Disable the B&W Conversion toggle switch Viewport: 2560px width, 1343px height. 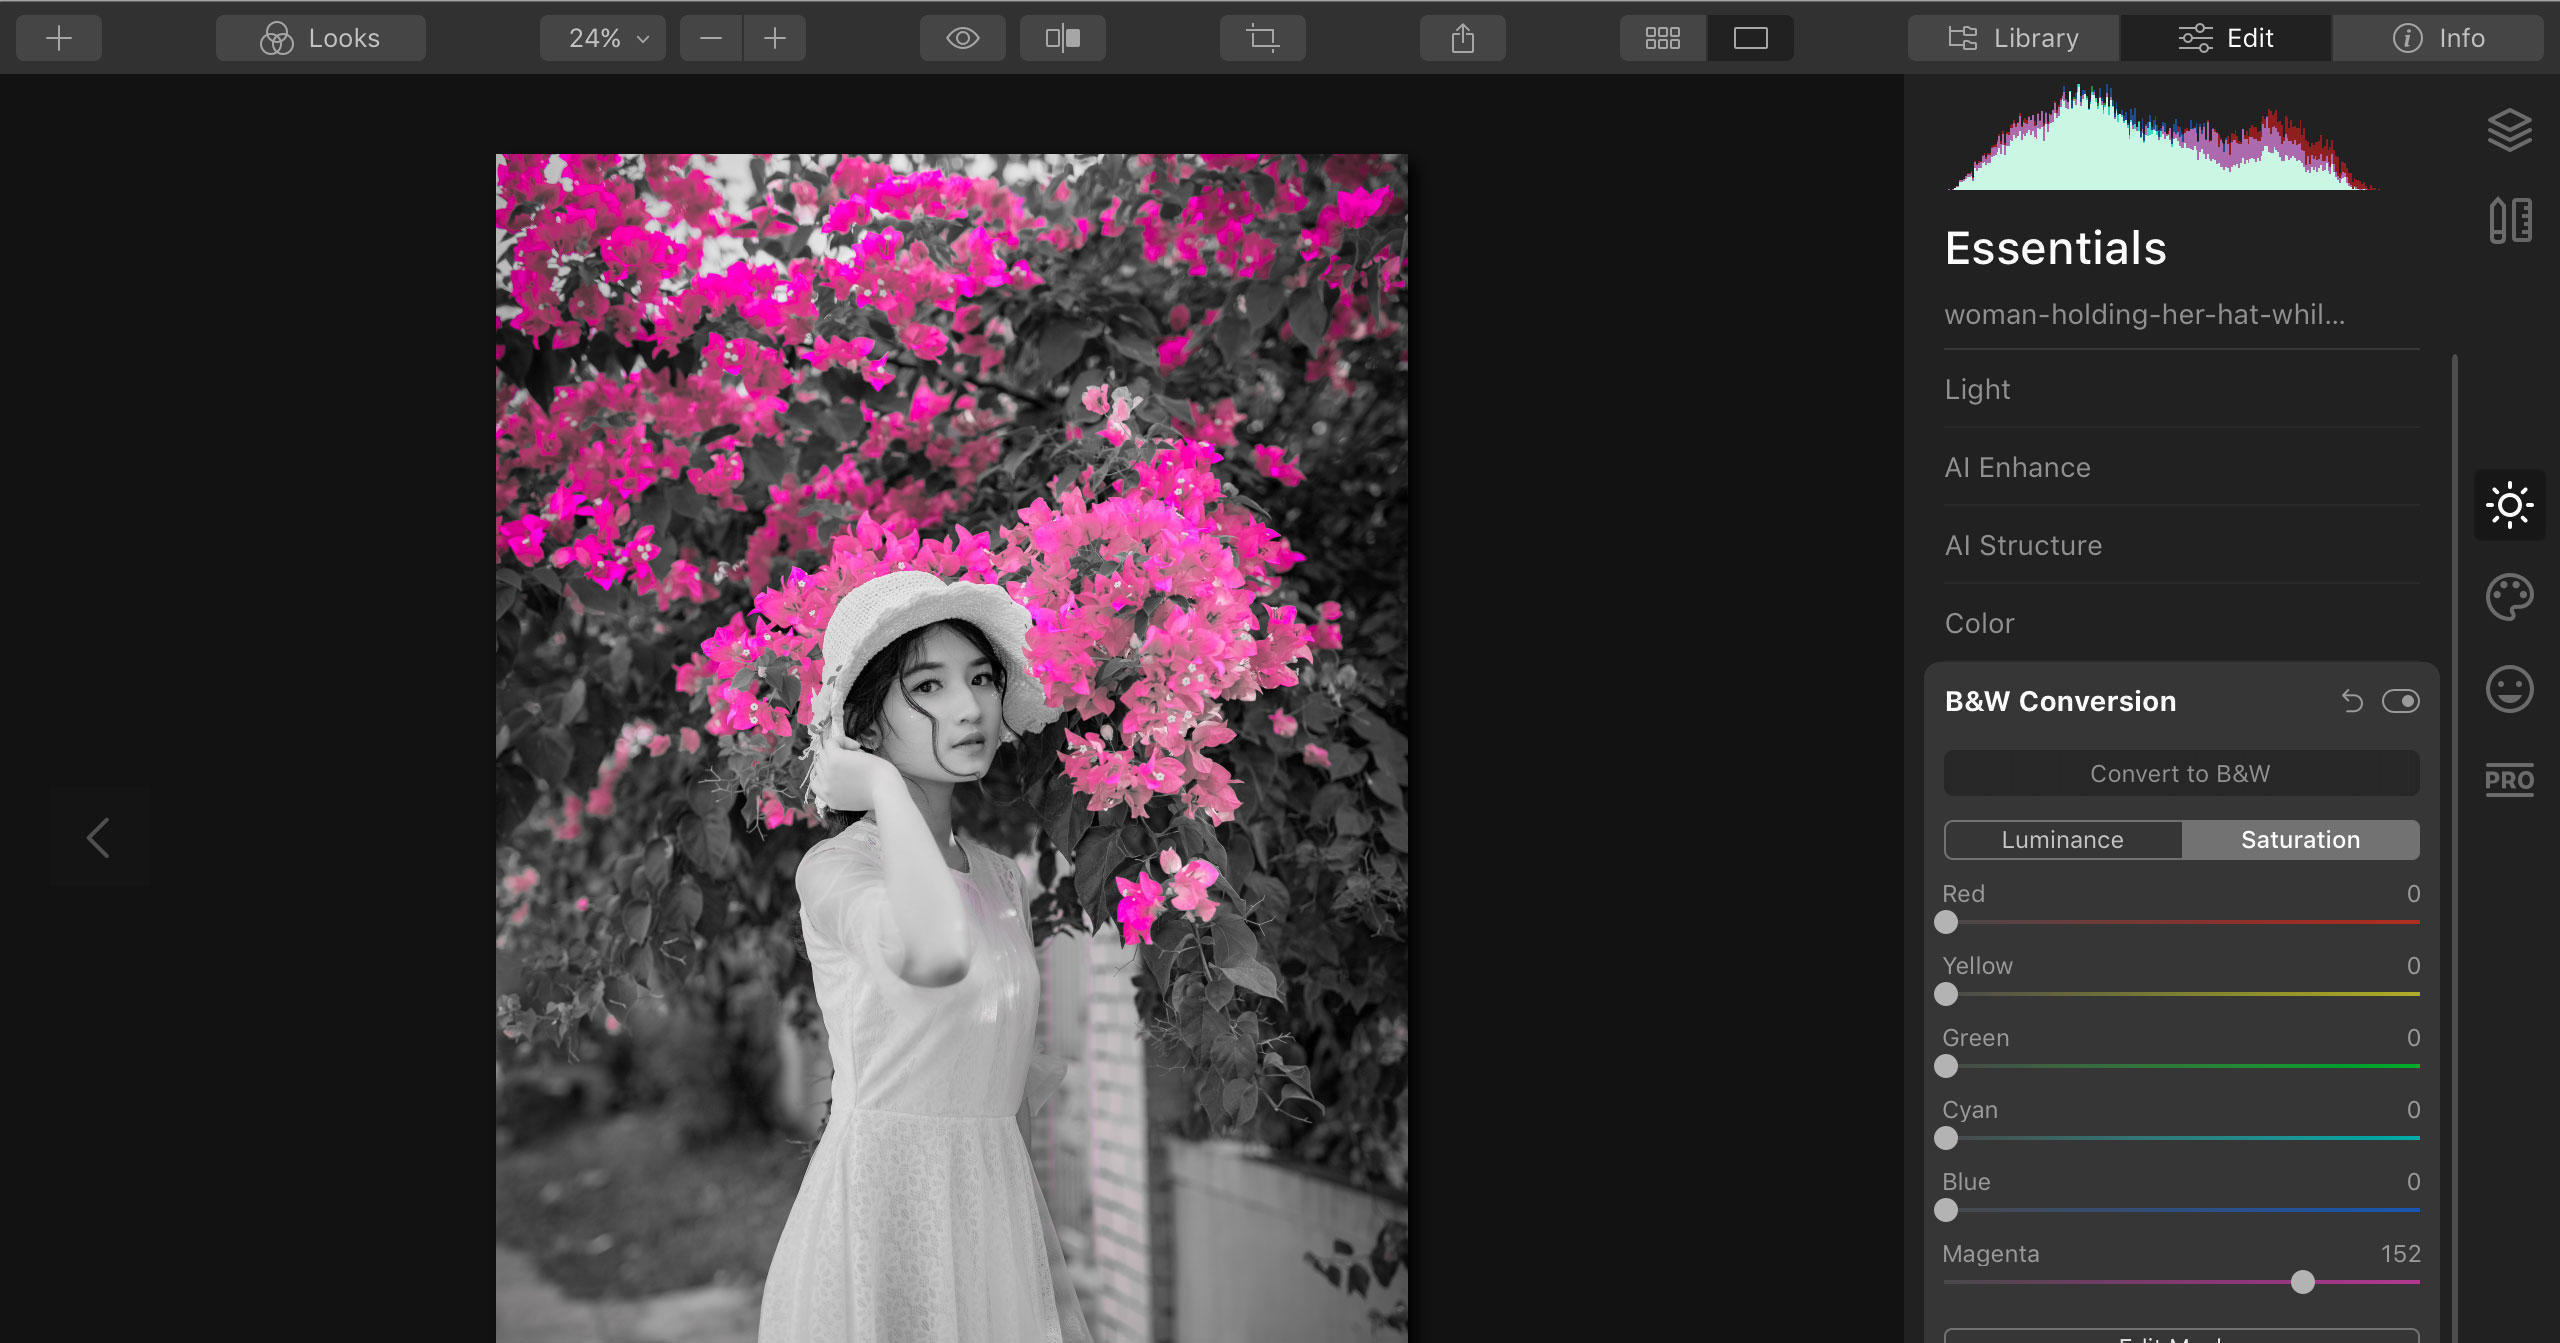tap(2404, 701)
